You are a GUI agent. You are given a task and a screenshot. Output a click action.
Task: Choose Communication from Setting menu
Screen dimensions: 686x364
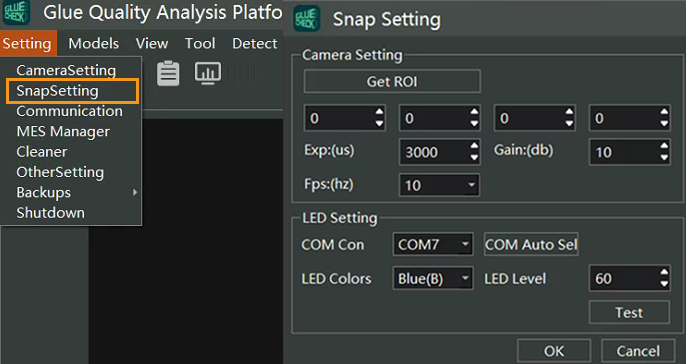click(x=71, y=111)
